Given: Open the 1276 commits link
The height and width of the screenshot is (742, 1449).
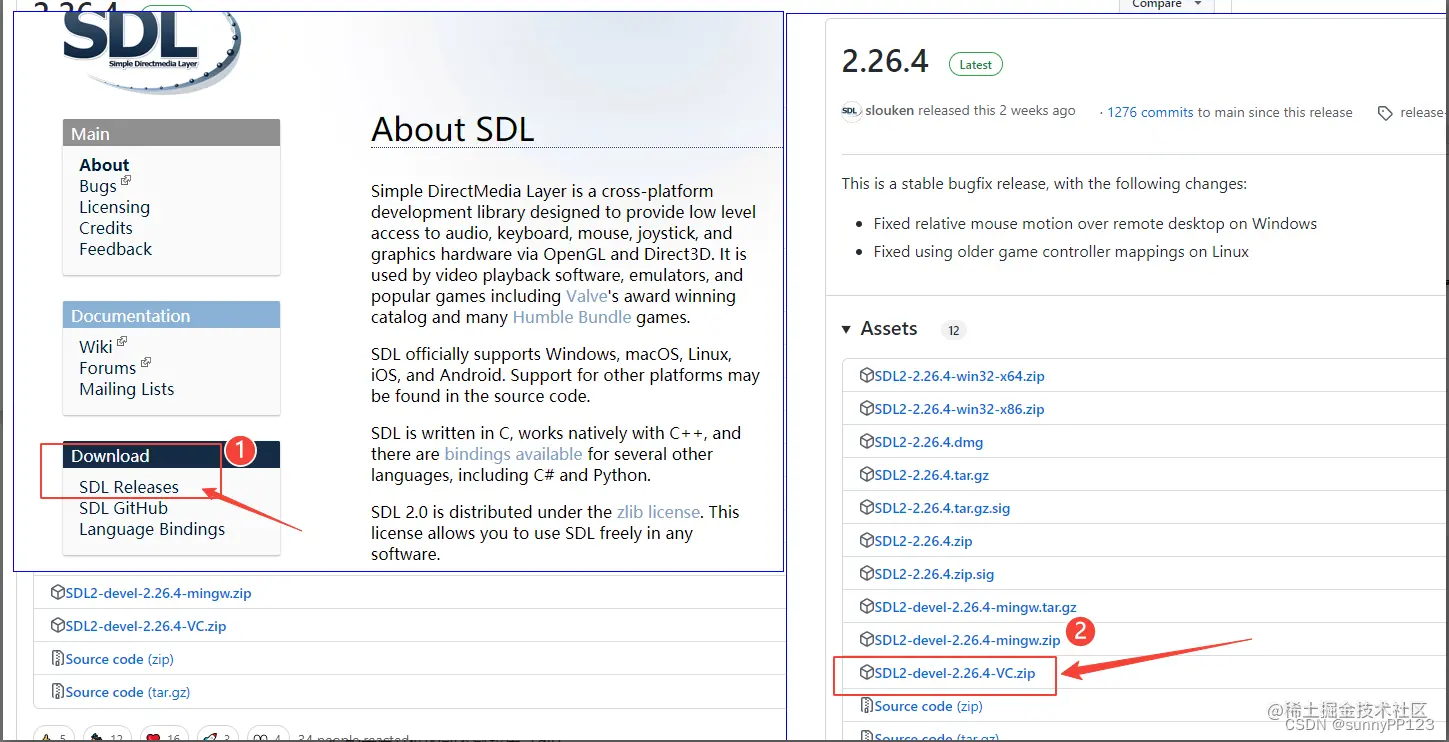Looking at the screenshot, I should coord(1150,112).
